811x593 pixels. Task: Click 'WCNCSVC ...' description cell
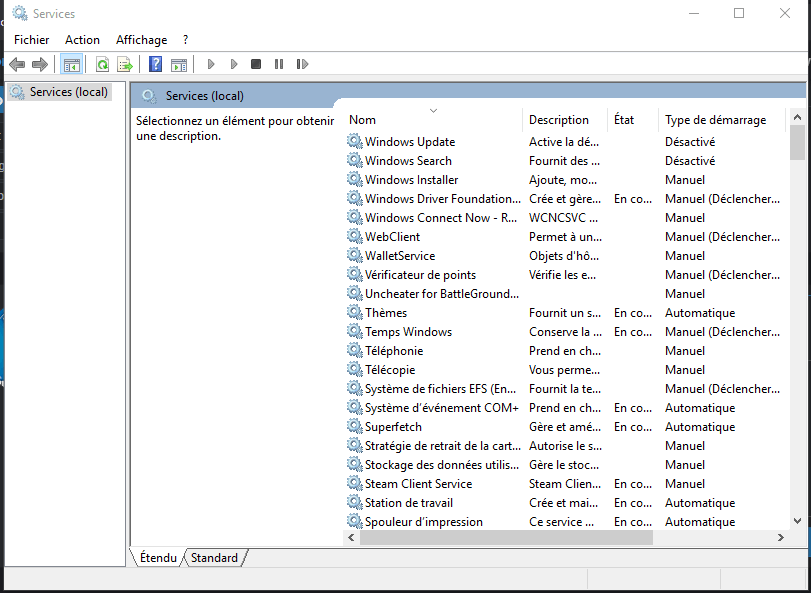pyautogui.click(x=563, y=218)
